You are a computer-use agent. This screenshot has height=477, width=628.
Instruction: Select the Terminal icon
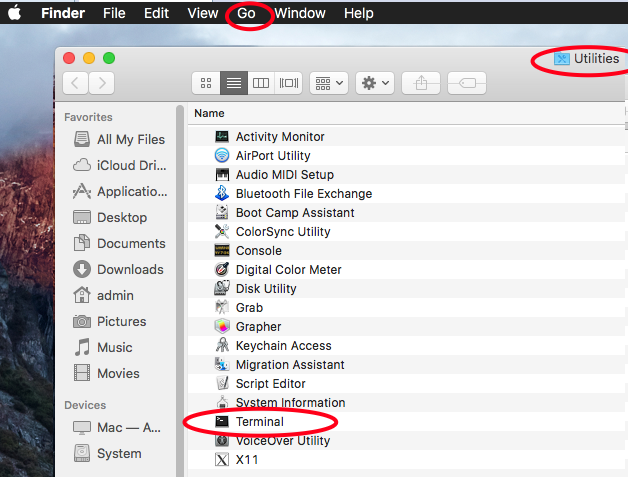tap(222, 421)
